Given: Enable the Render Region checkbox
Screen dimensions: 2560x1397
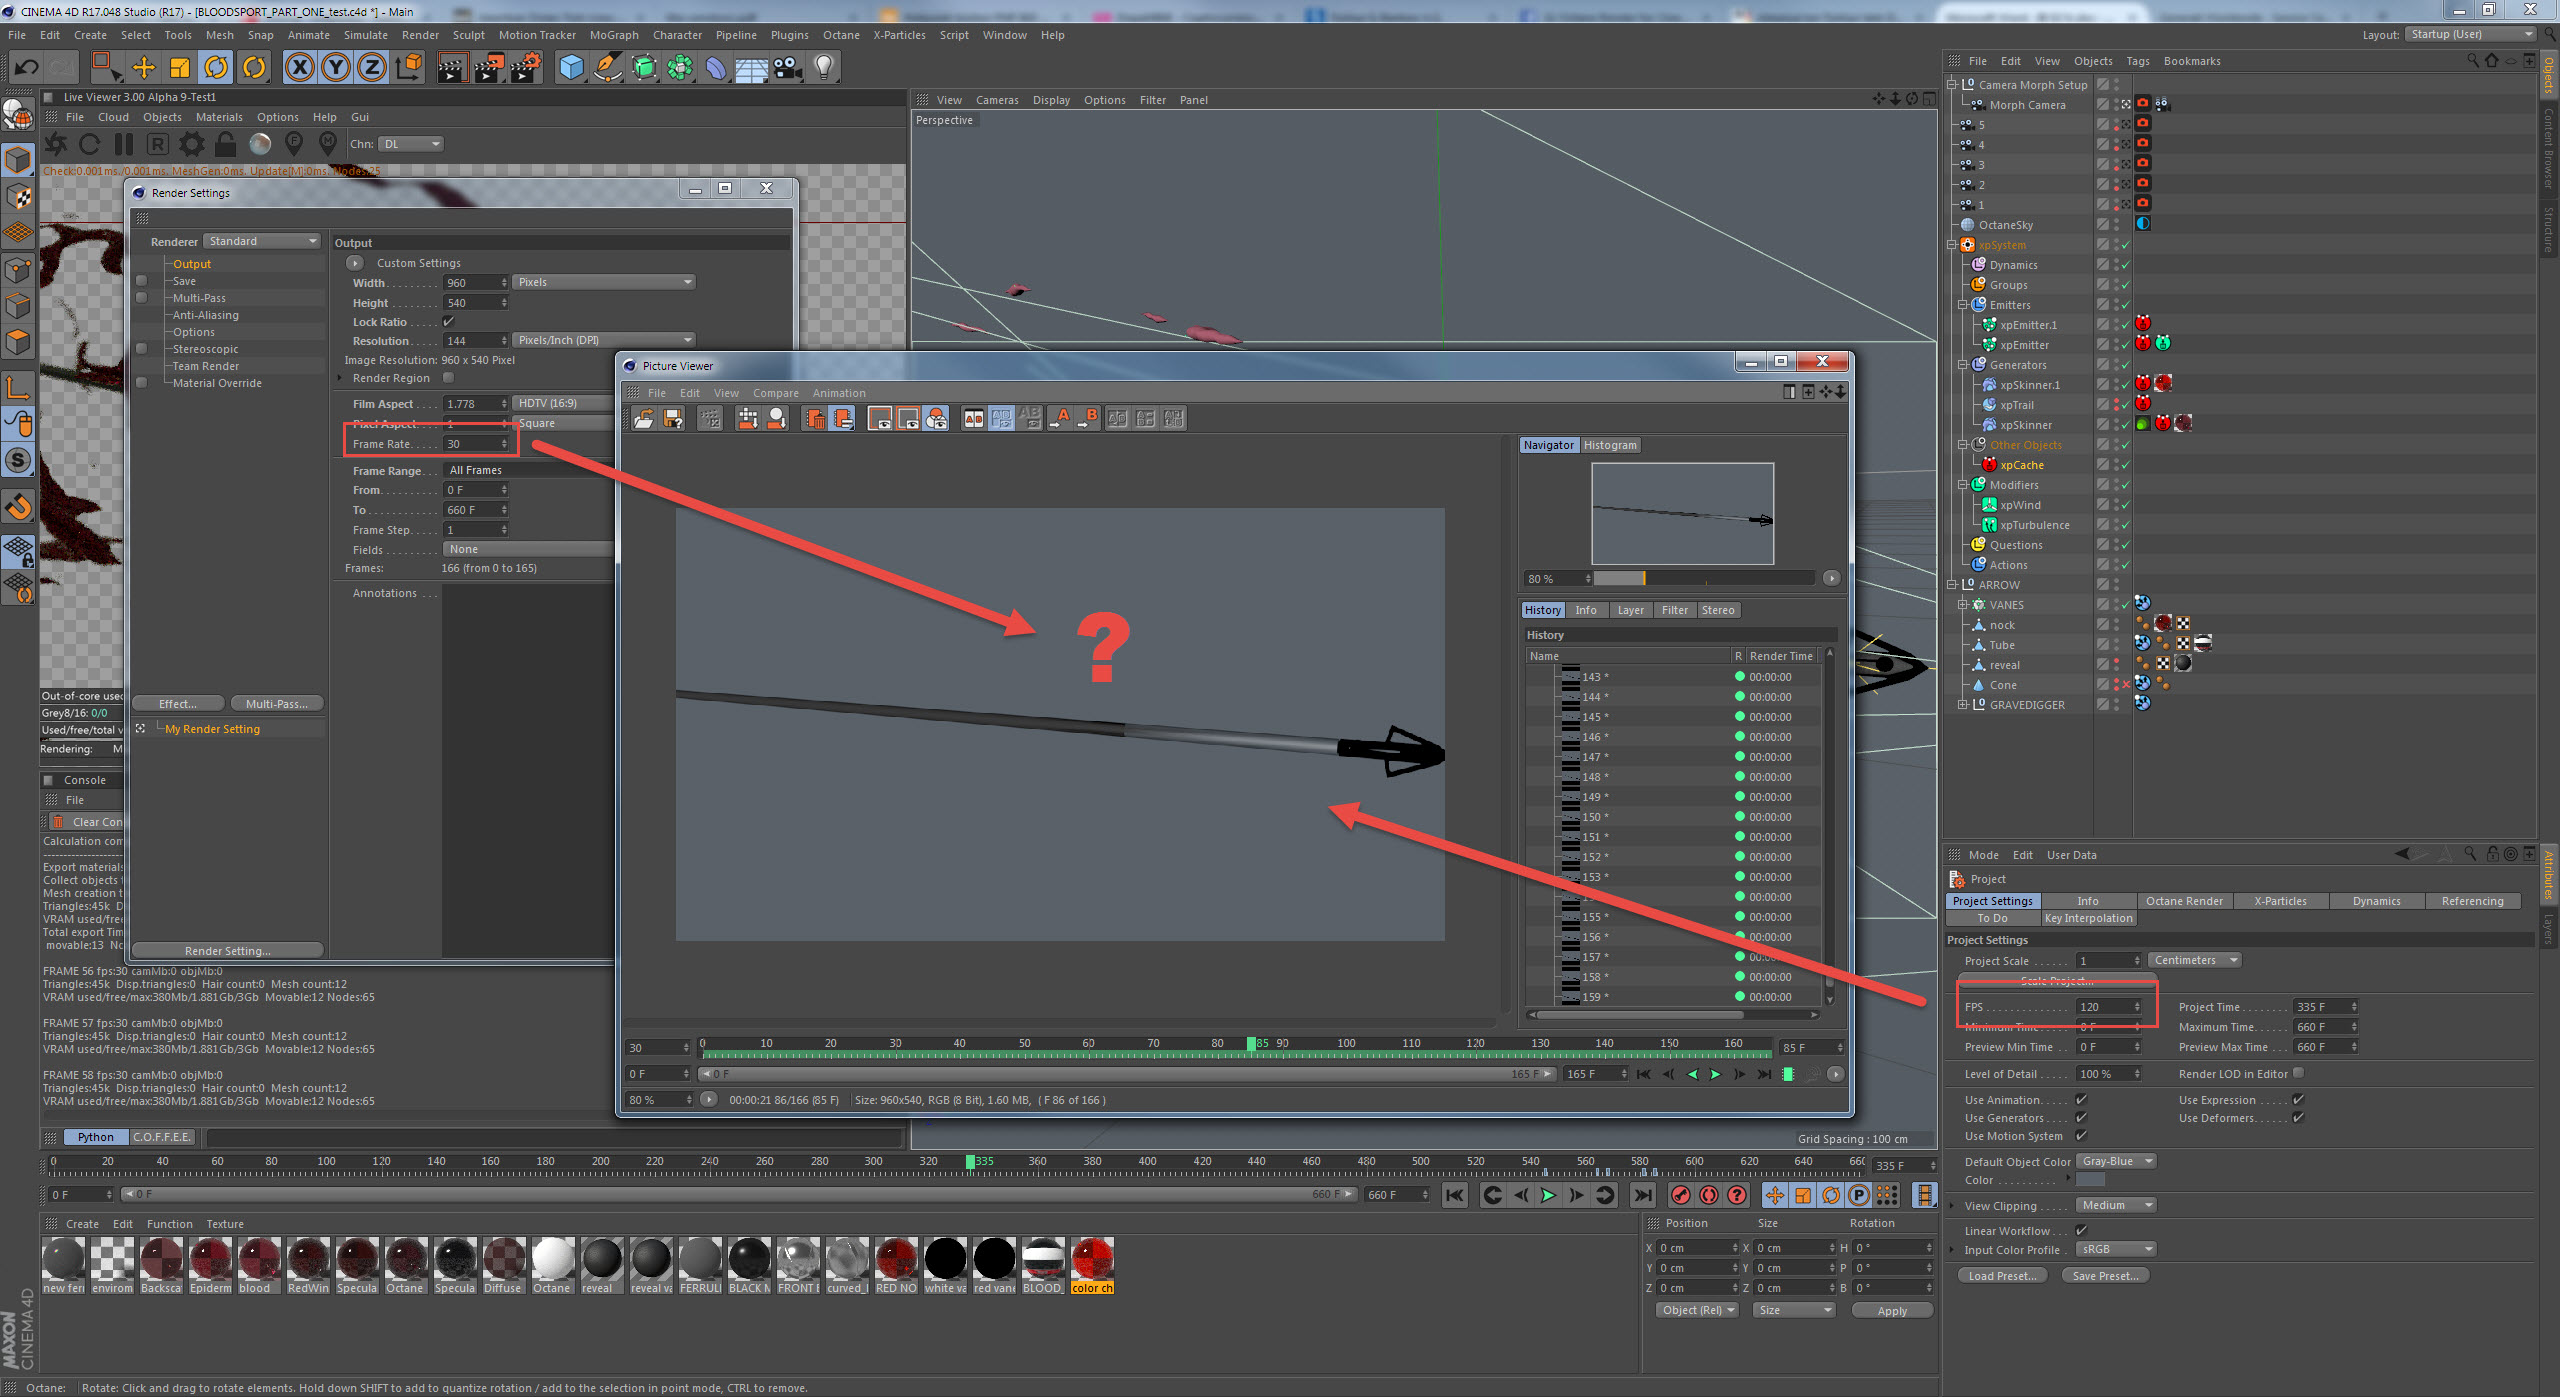Looking at the screenshot, I should click(x=448, y=378).
